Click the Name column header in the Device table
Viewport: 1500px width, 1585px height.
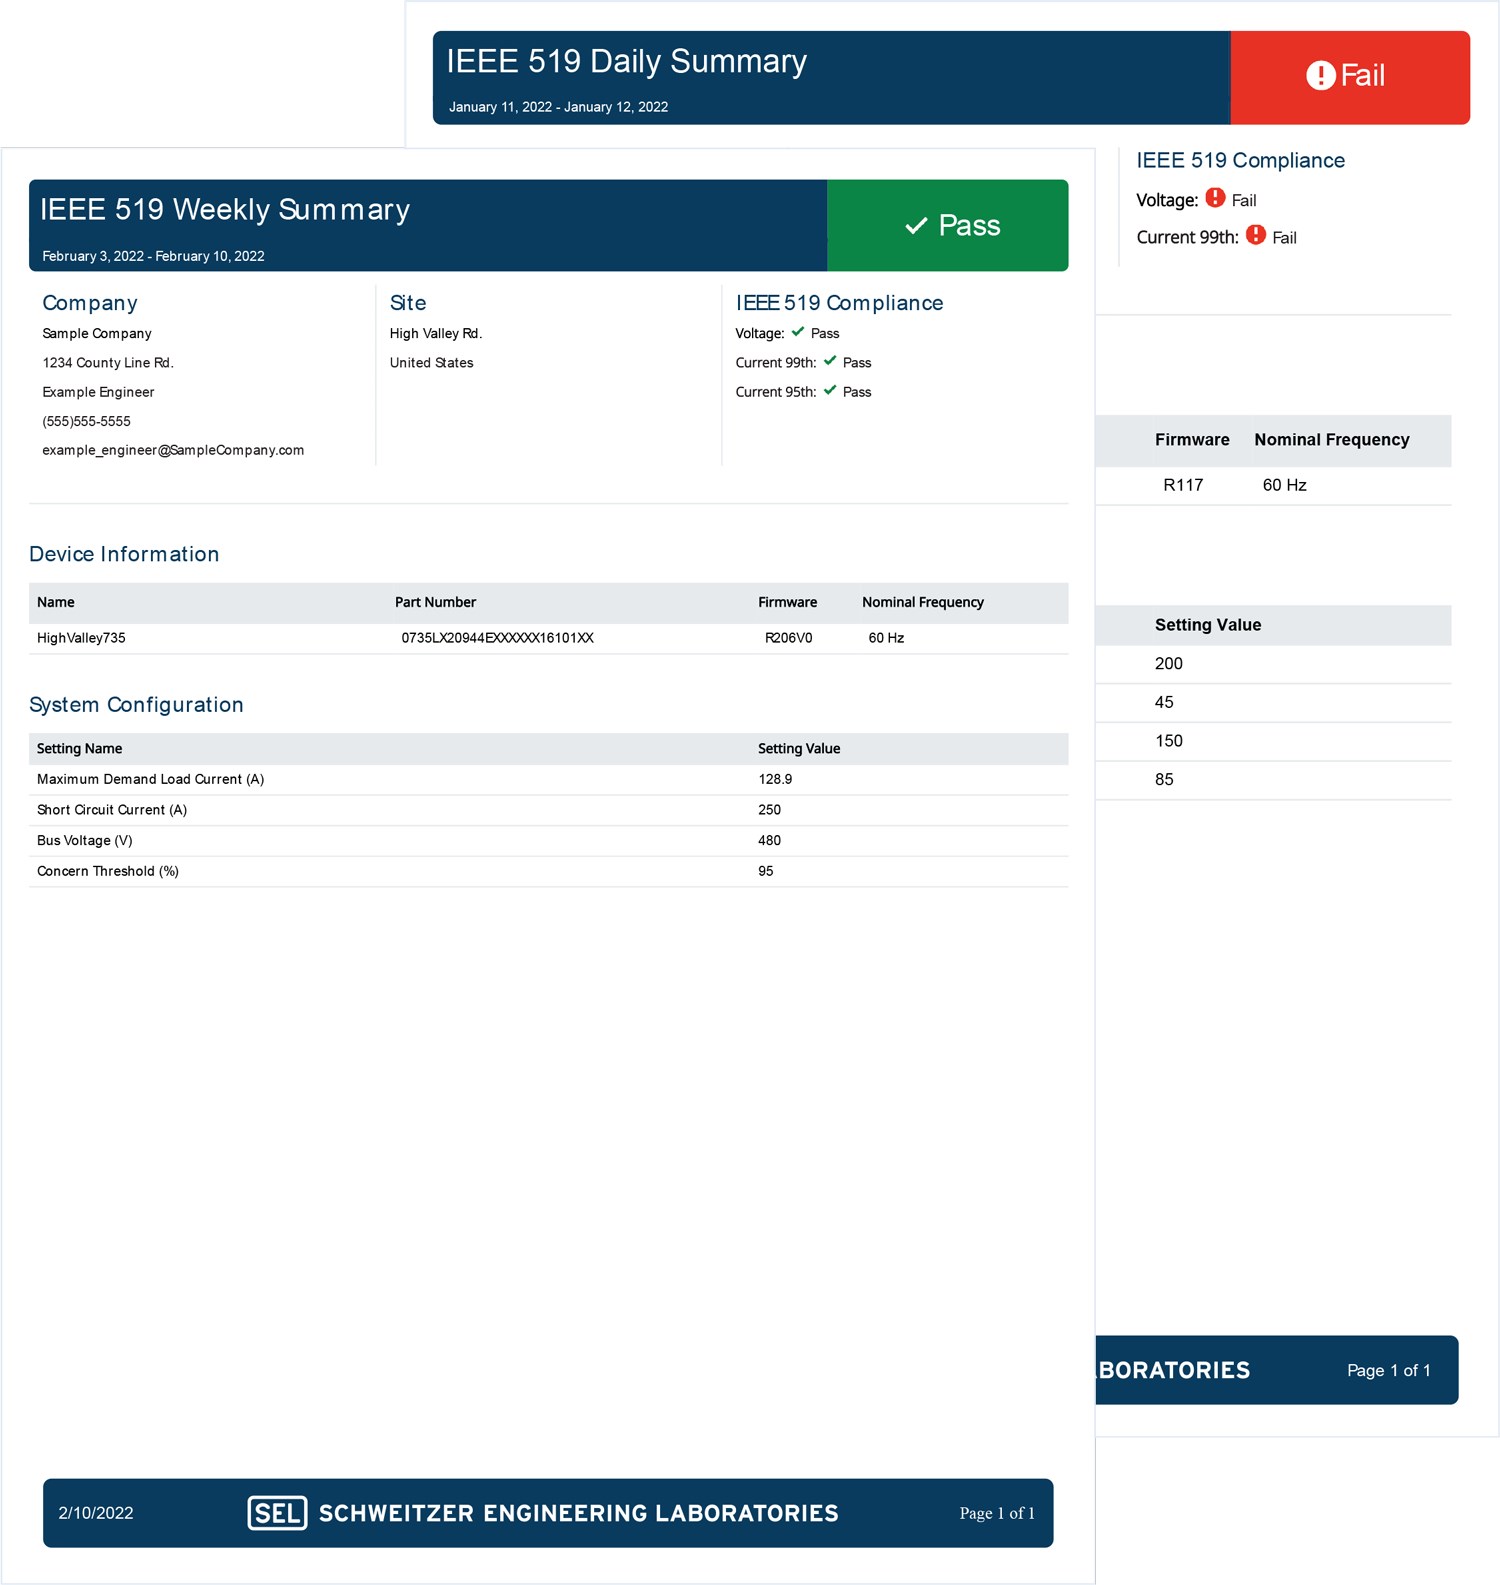[x=56, y=602]
